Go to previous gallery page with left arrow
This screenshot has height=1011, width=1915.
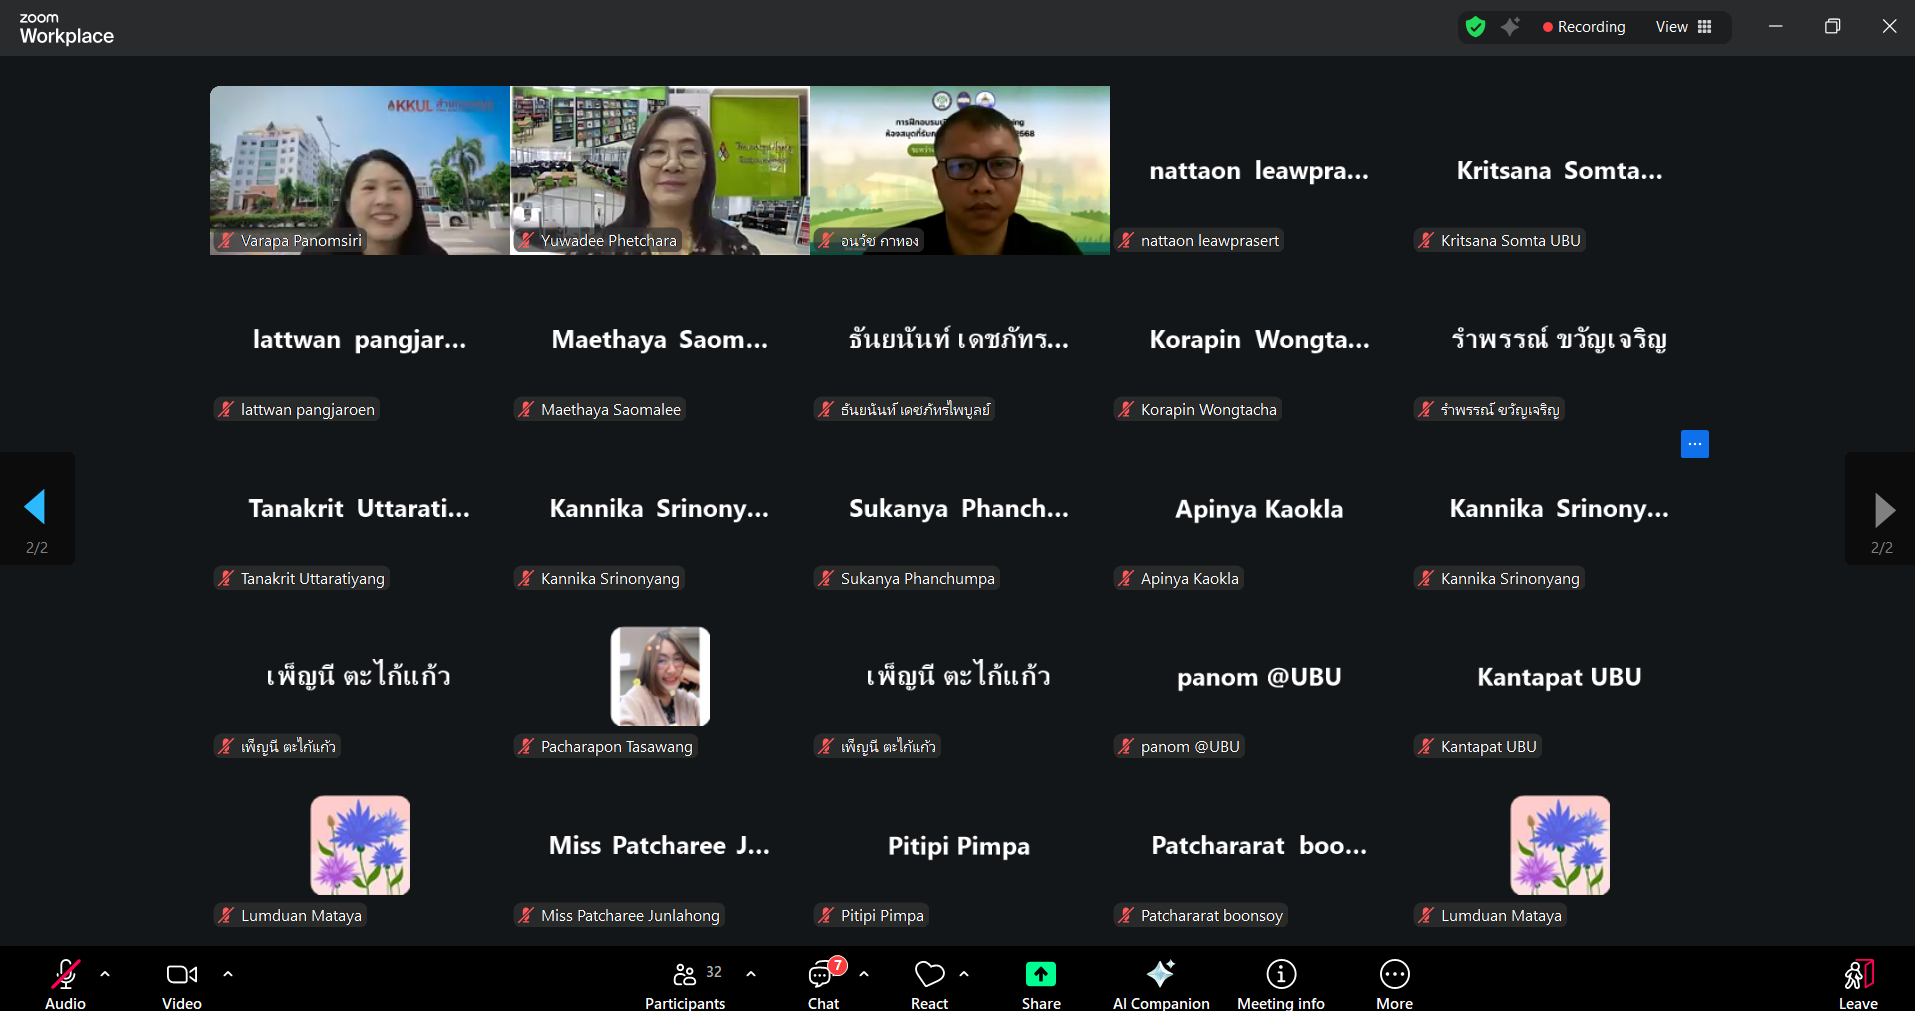[x=36, y=508]
